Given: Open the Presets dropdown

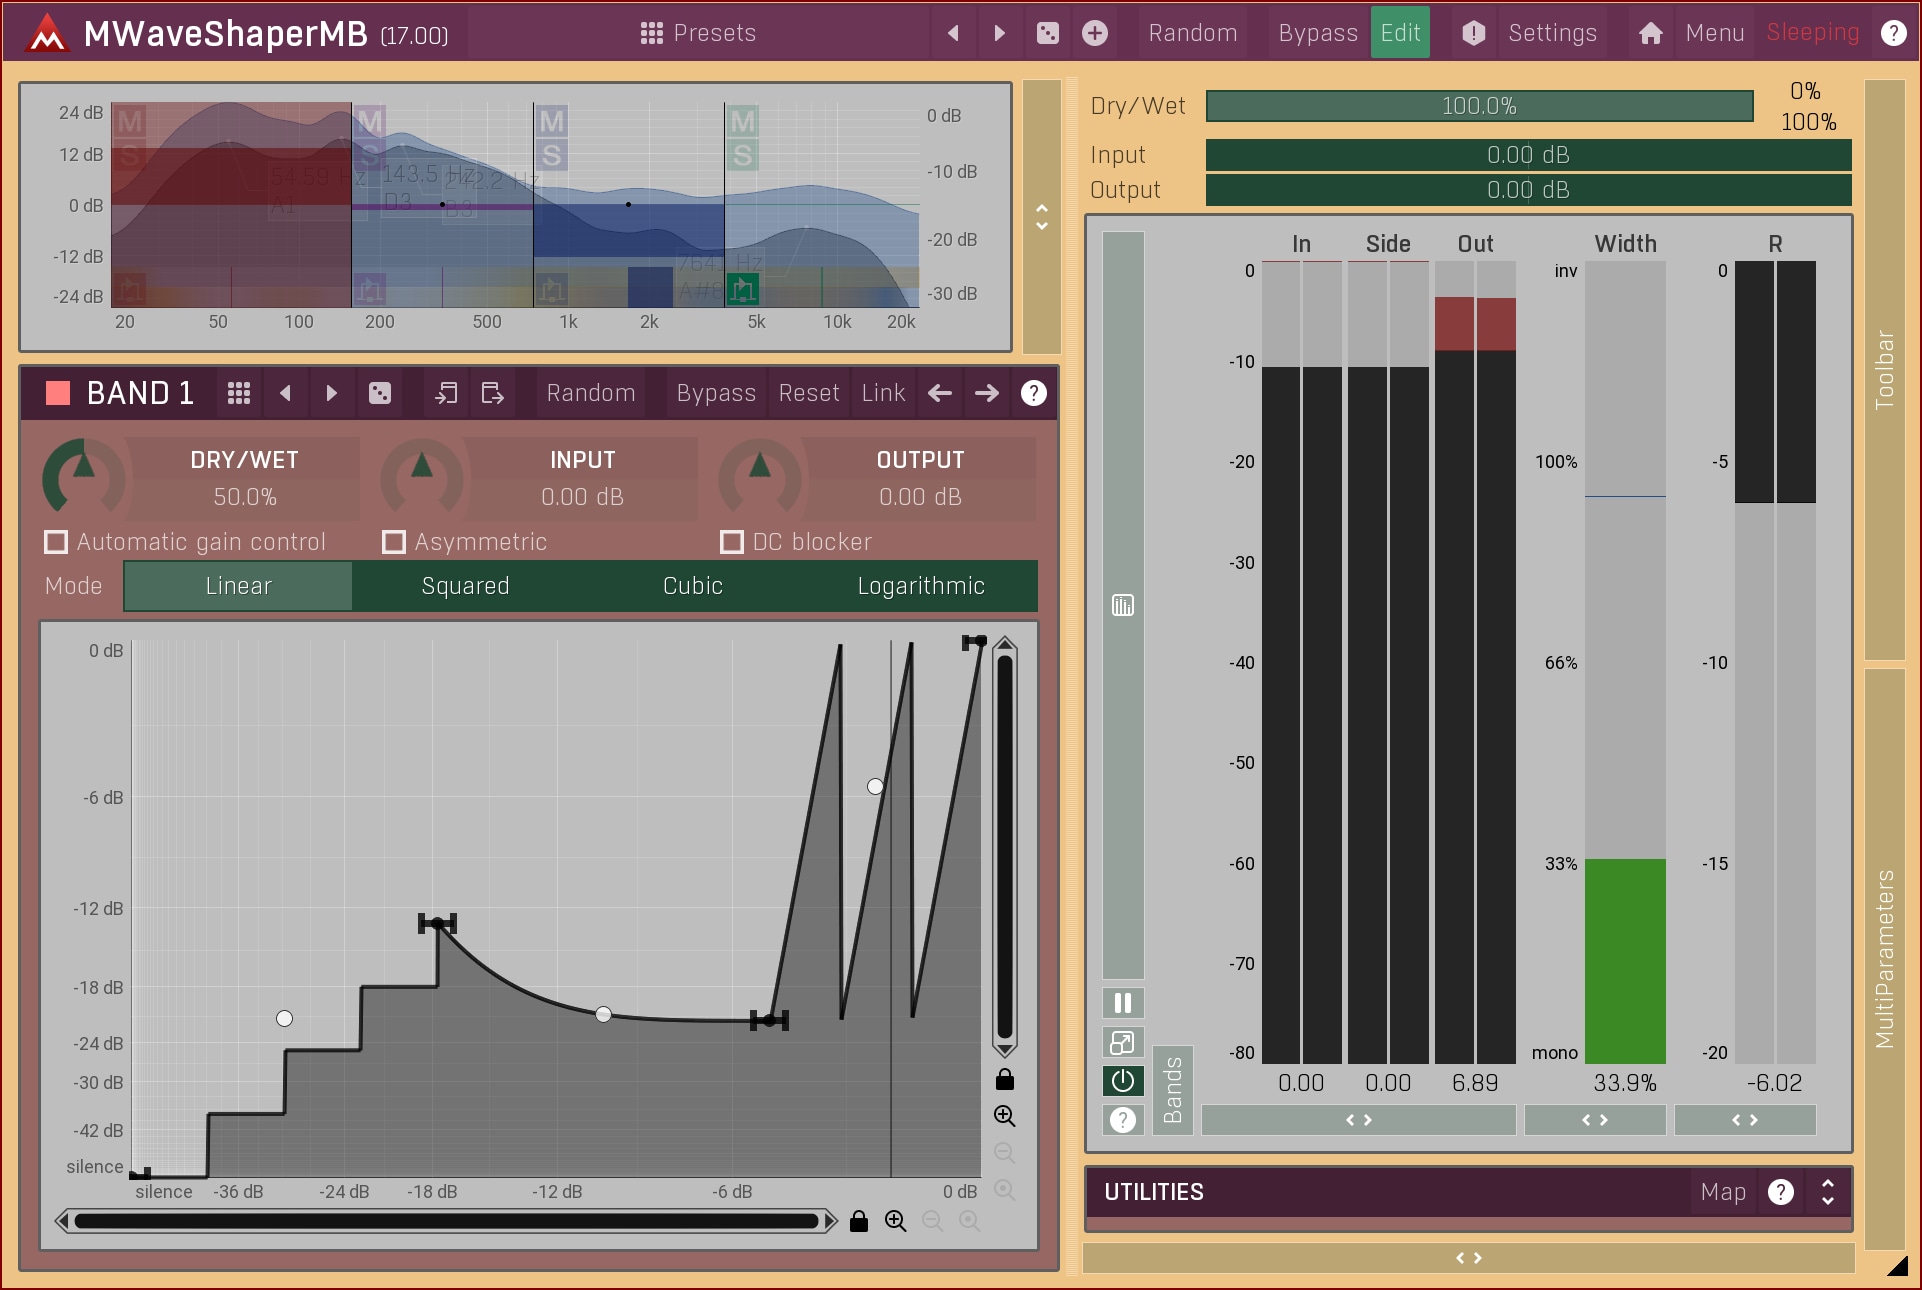Looking at the screenshot, I should click(x=698, y=33).
